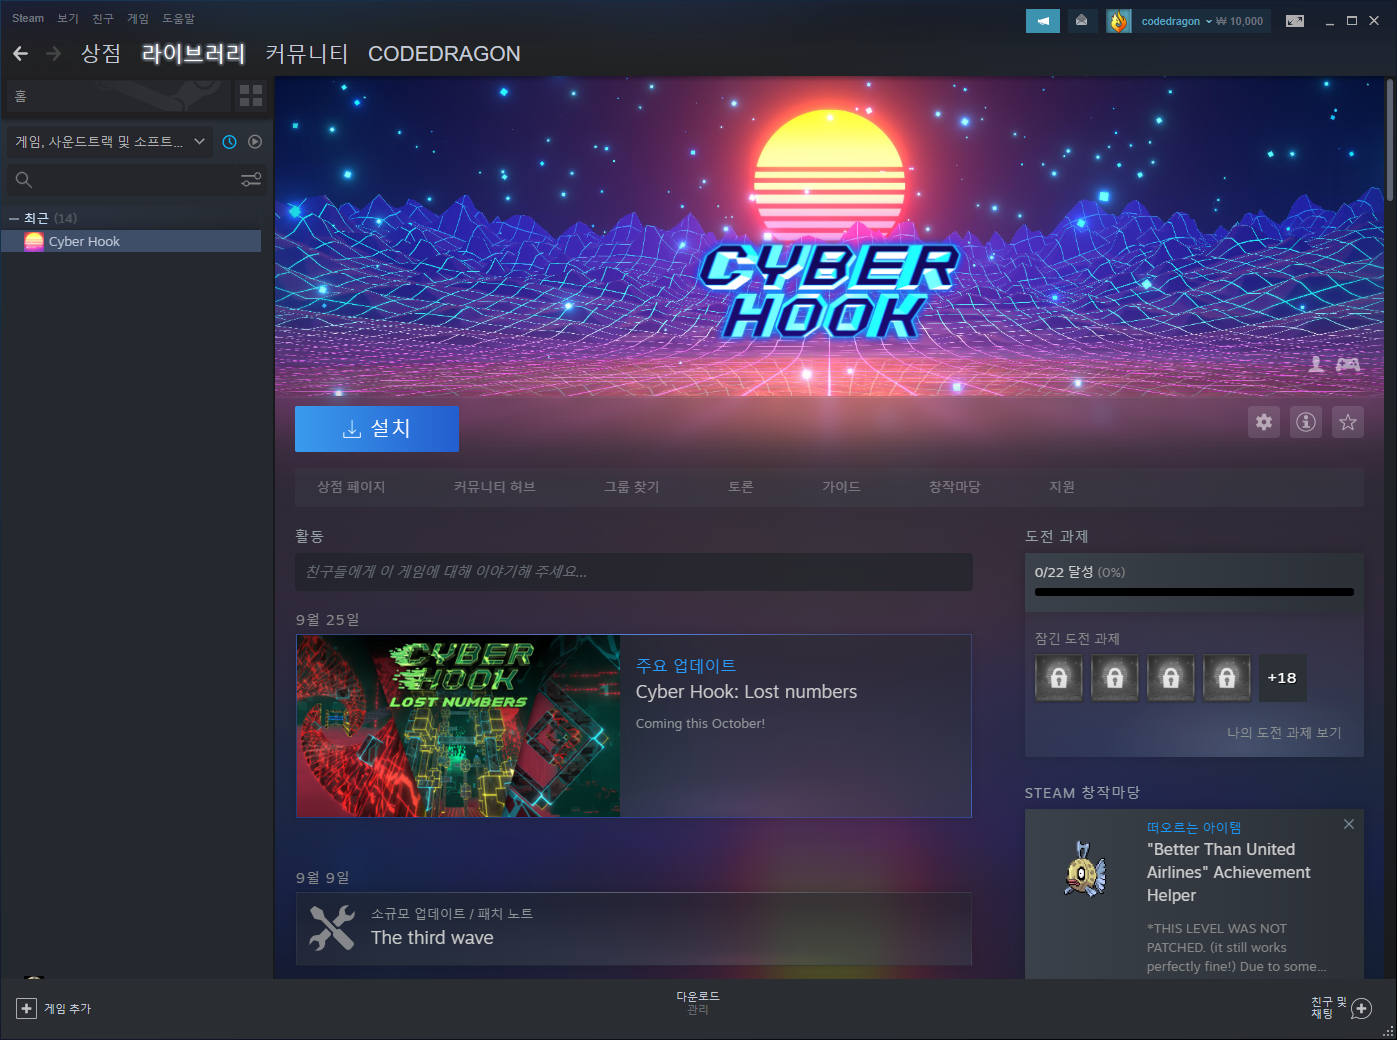Open the CODEDRAGON profile section
This screenshot has height=1040, width=1397.
pyautogui.click(x=444, y=53)
